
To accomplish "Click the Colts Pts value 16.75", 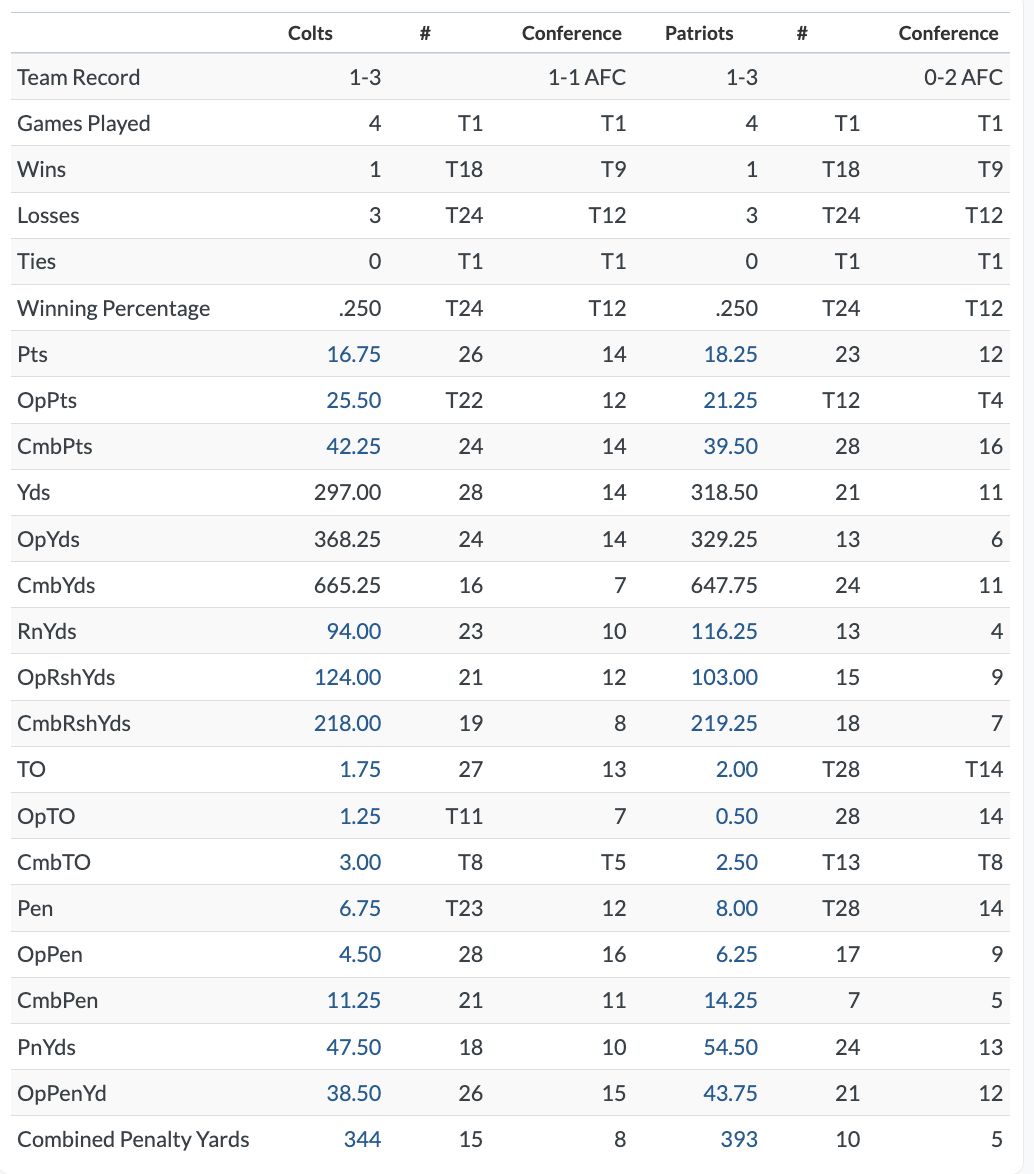I will pyautogui.click(x=353, y=354).
